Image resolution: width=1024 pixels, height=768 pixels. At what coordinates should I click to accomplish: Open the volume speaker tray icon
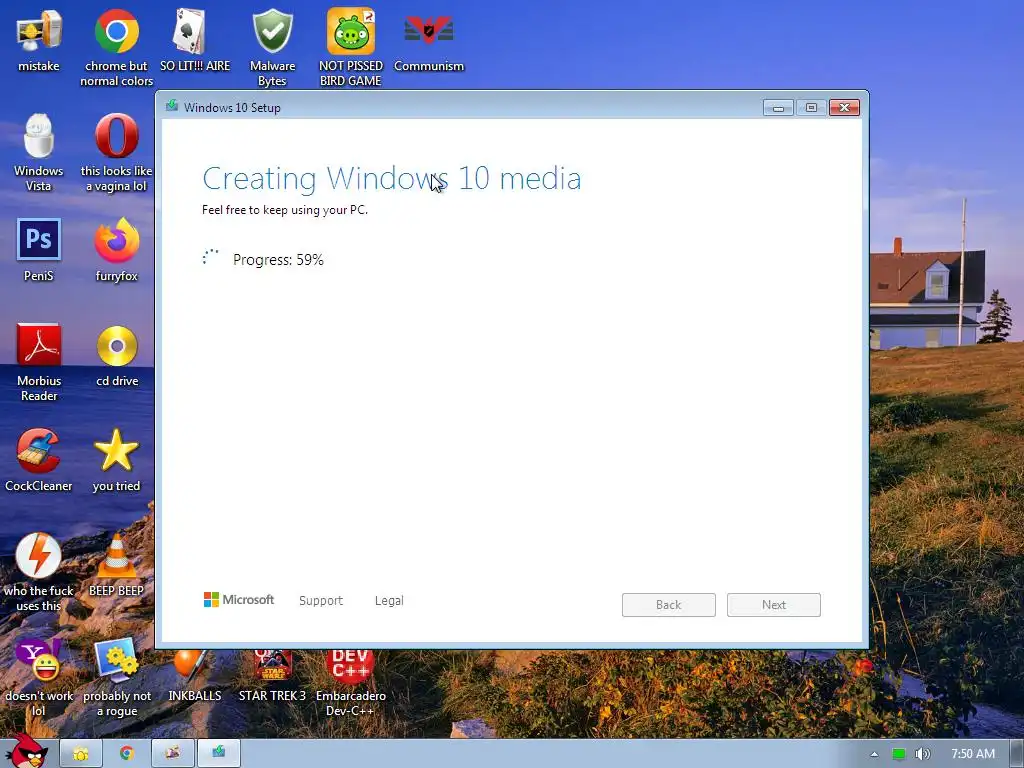coord(922,754)
